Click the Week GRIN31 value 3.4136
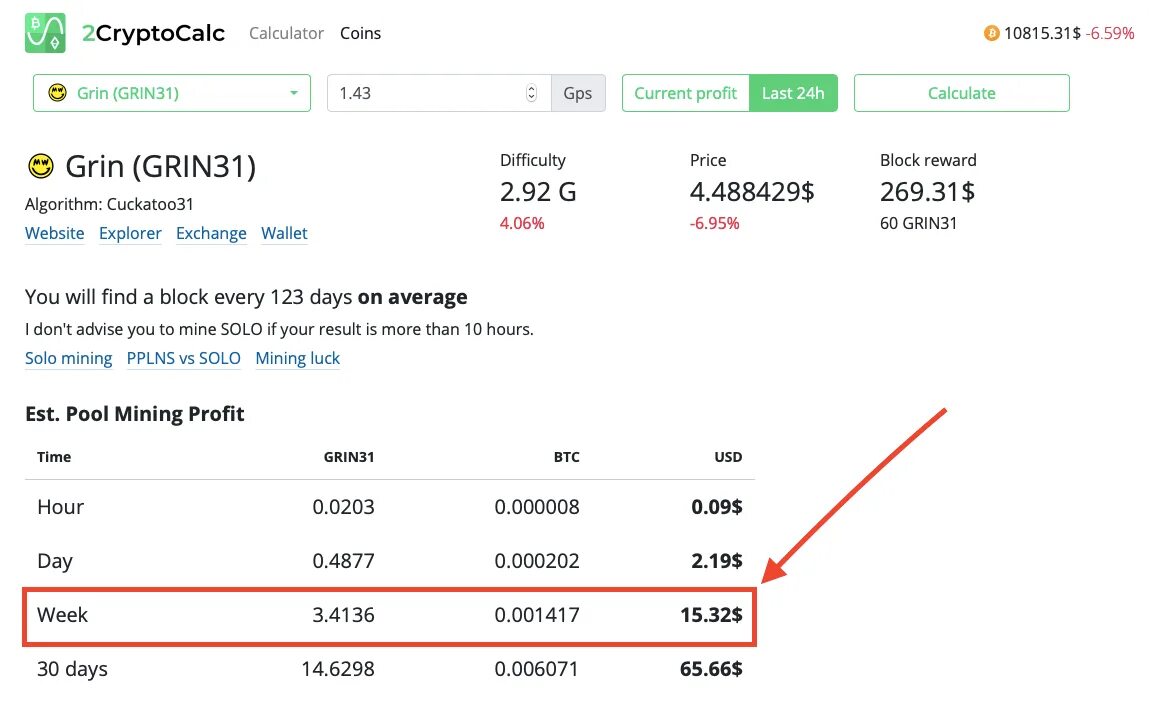The width and height of the screenshot is (1149, 704). coord(343,615)
